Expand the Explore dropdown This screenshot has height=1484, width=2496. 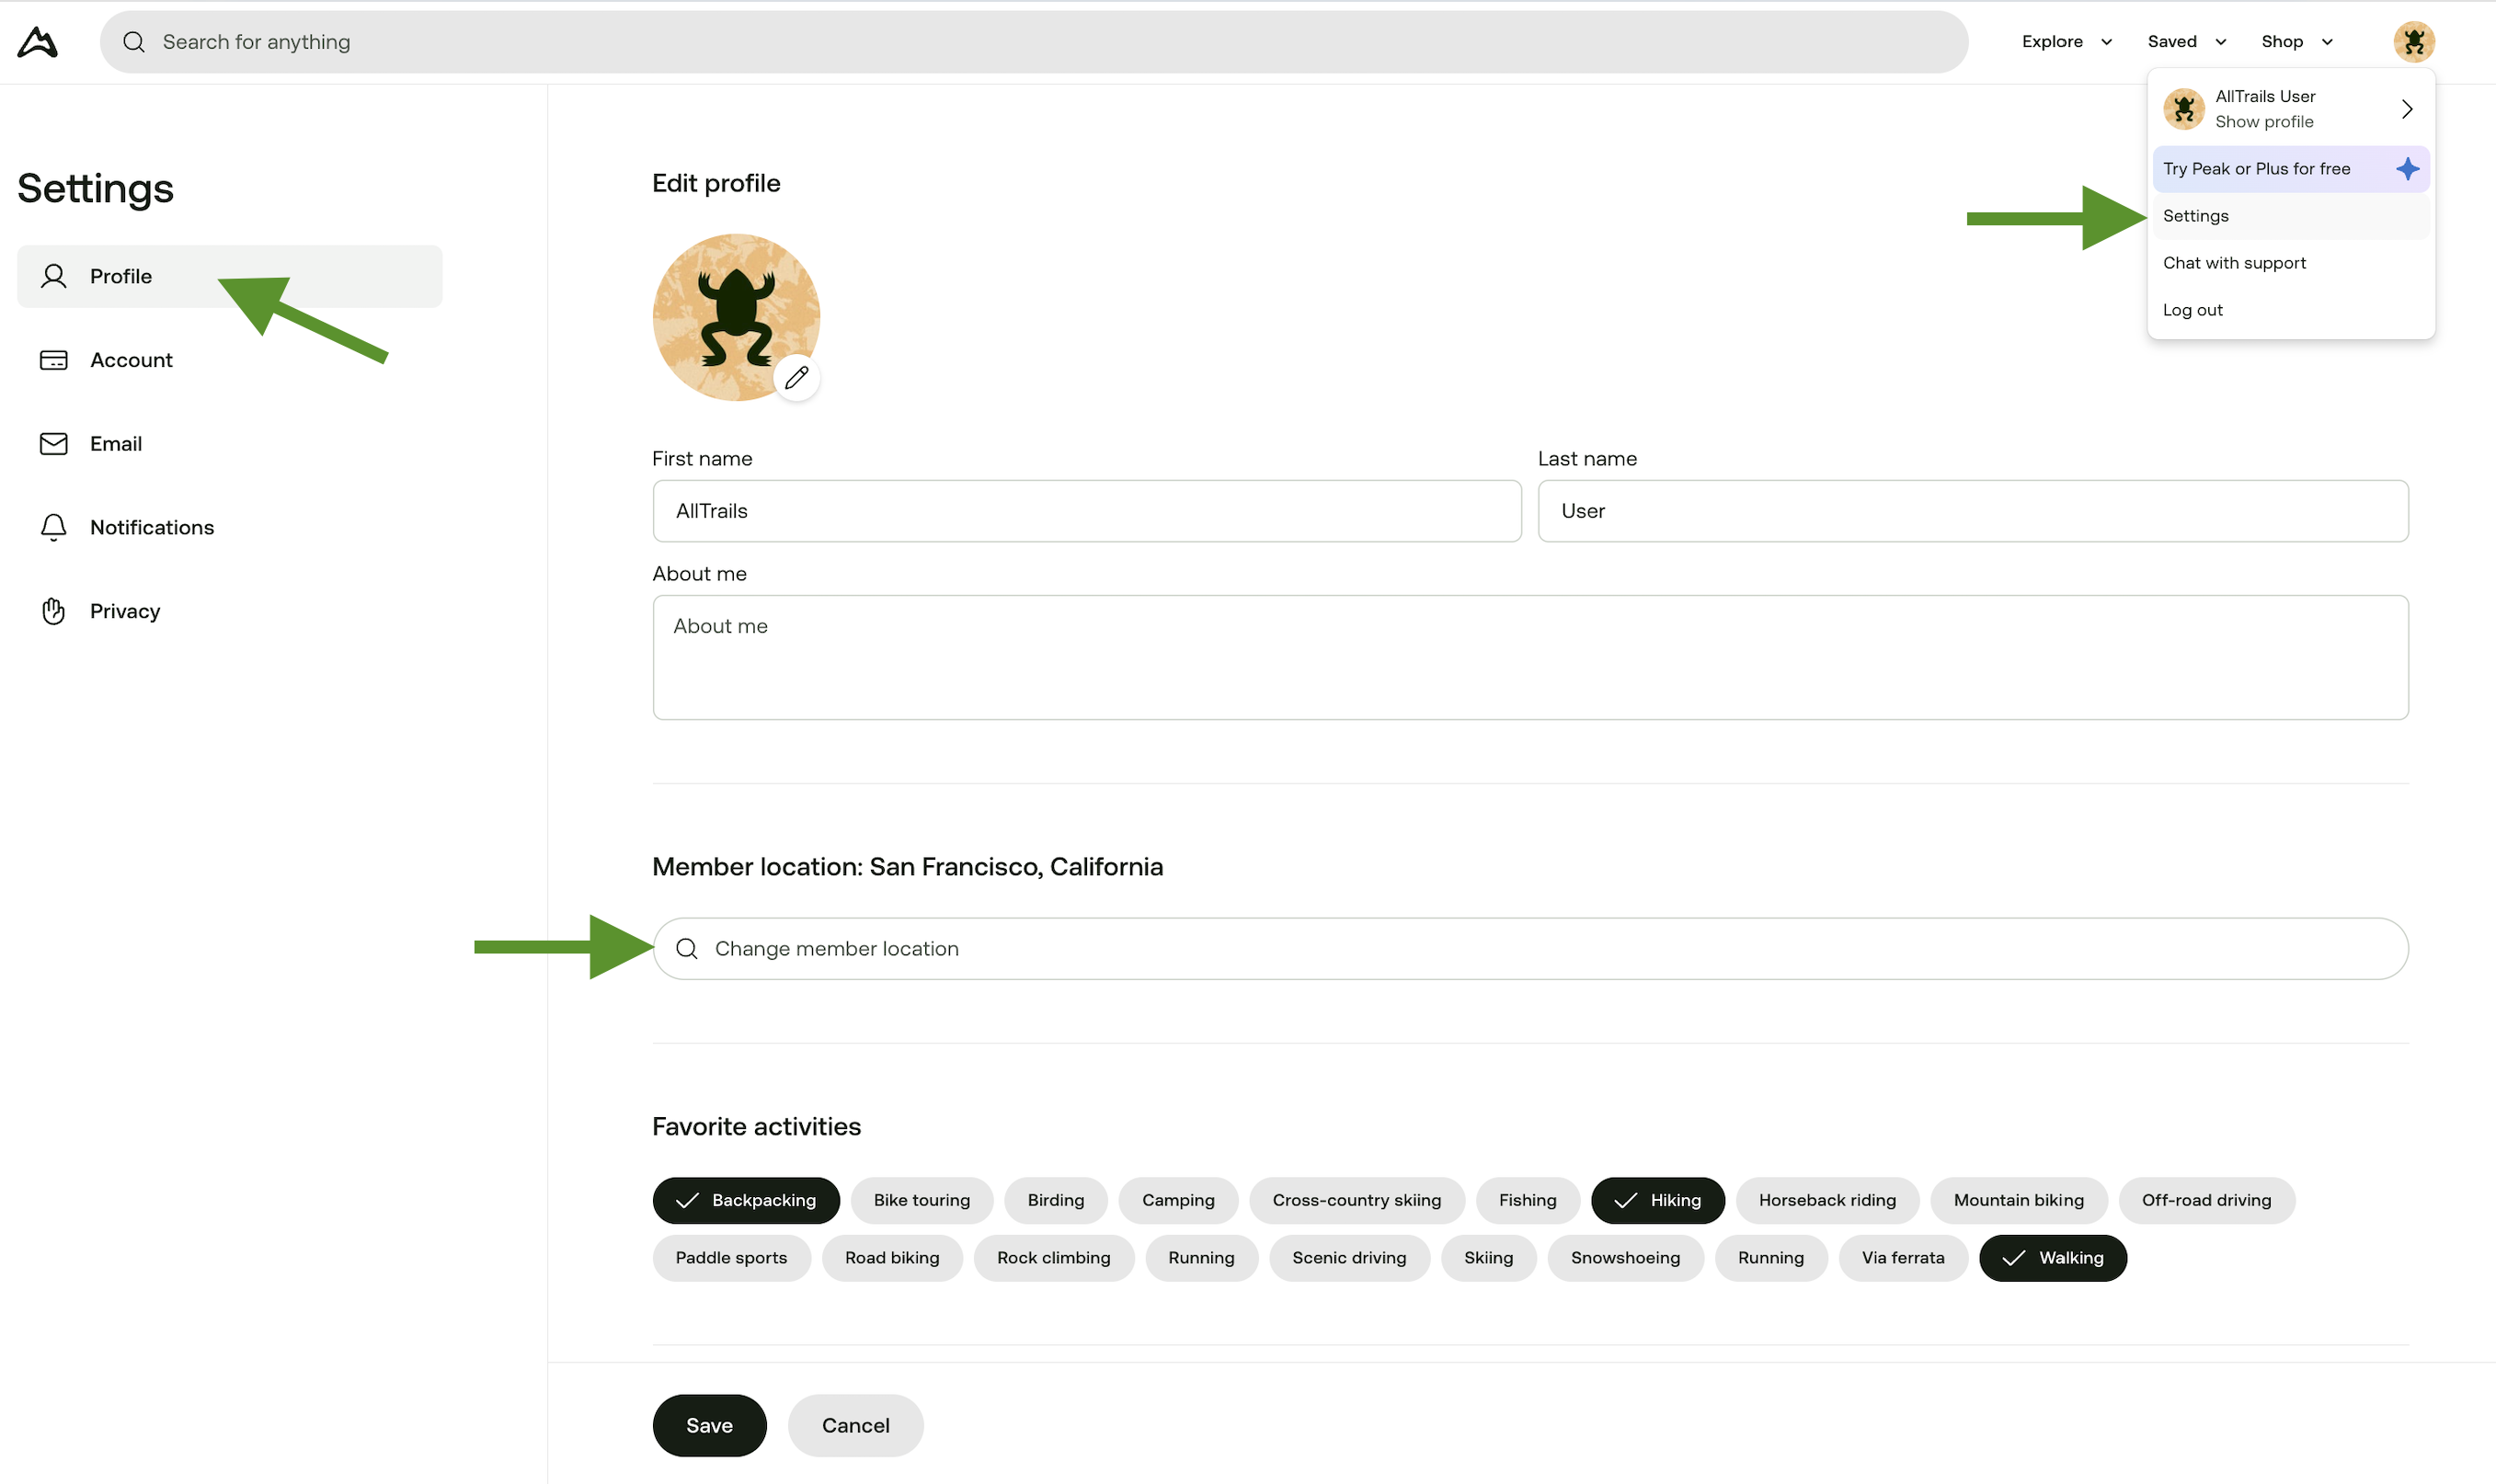[2067, 42]
